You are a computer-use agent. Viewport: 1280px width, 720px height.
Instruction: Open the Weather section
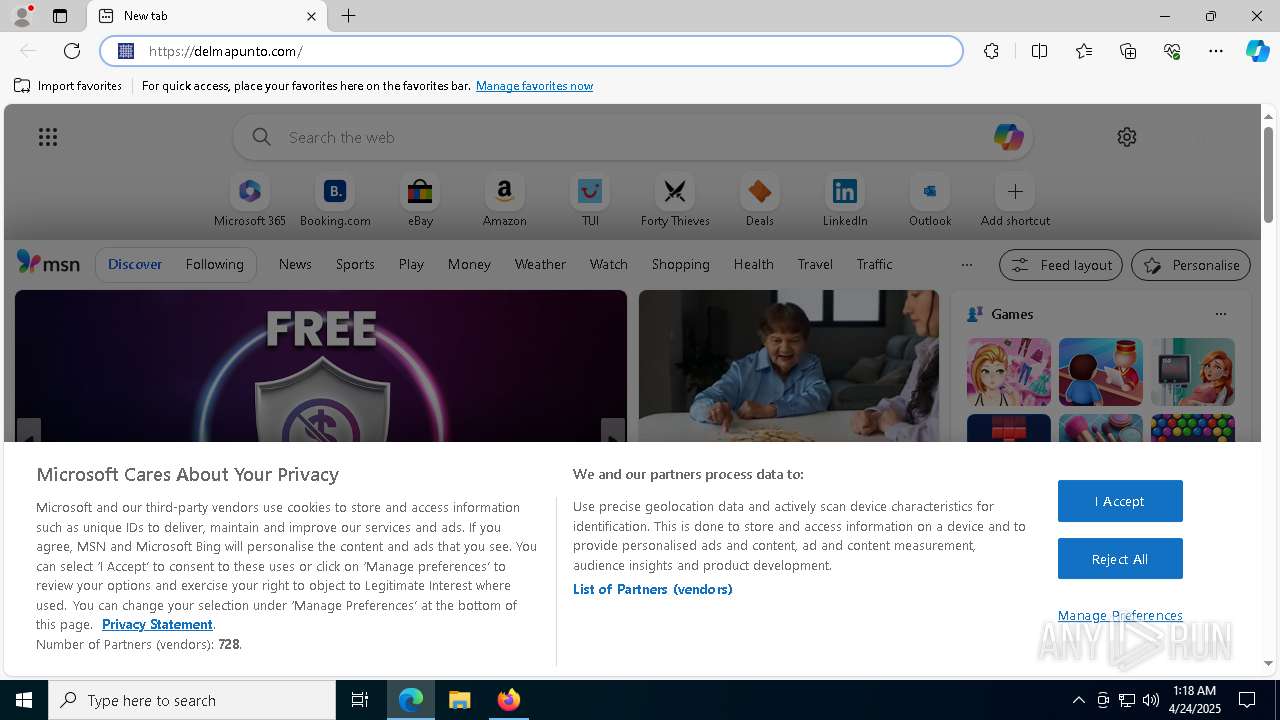pos(540,264)
